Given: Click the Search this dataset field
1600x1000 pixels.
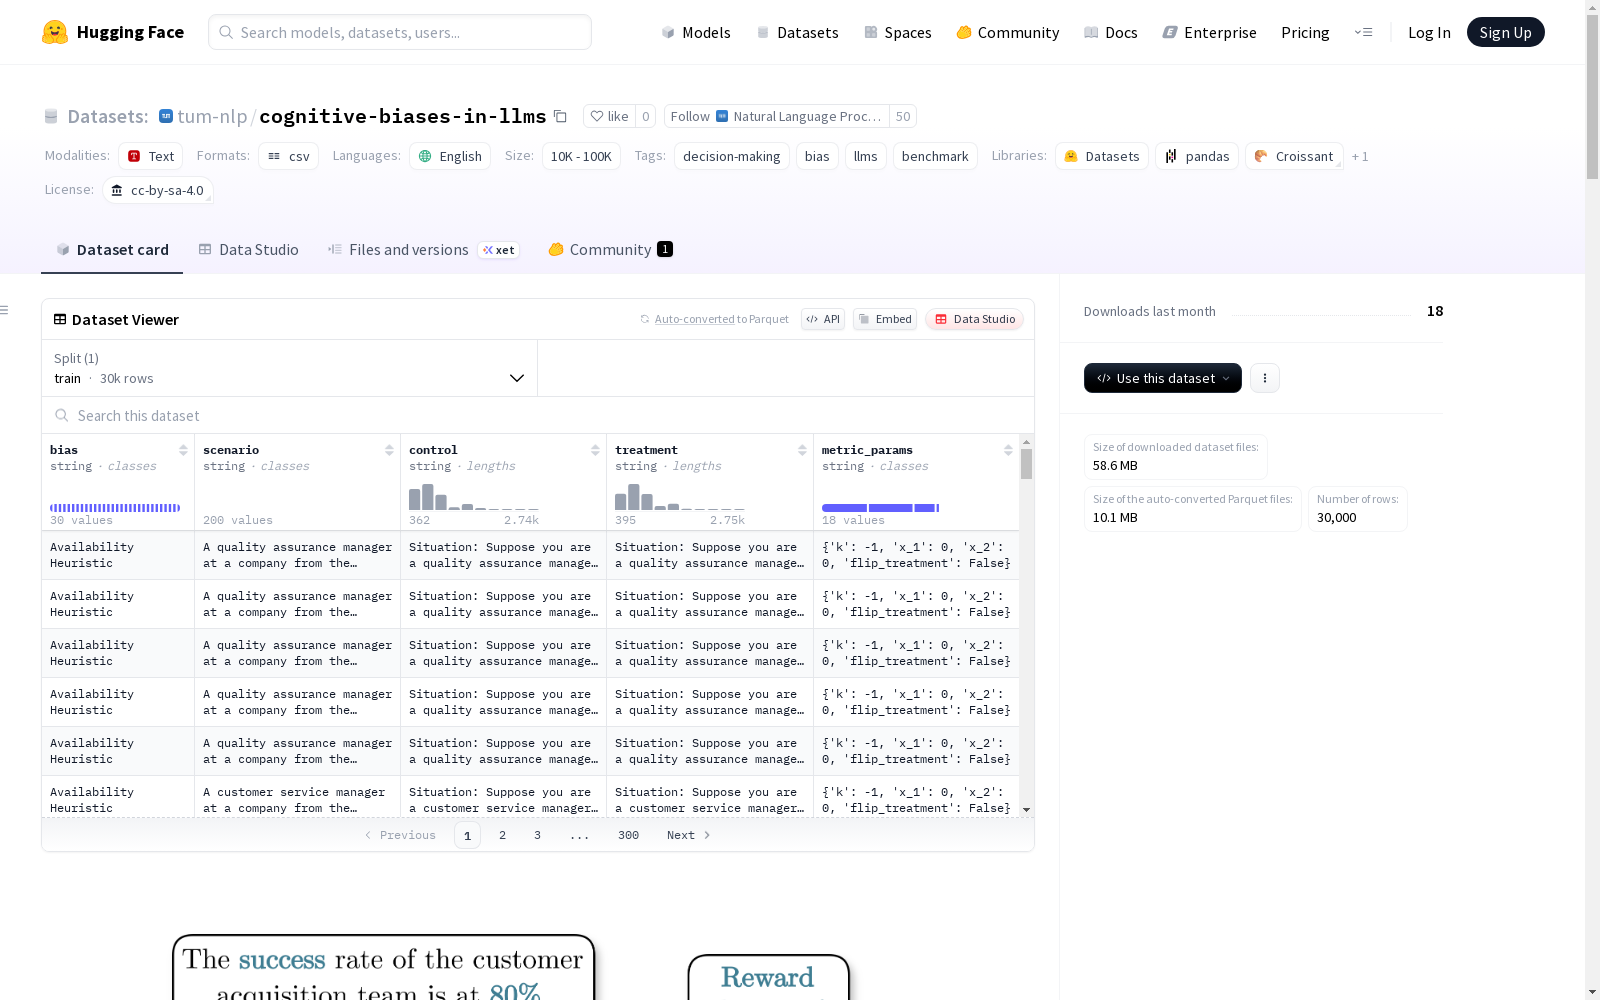Looking at the screenshot, I should pyautogui.click(x=538, y=415).
